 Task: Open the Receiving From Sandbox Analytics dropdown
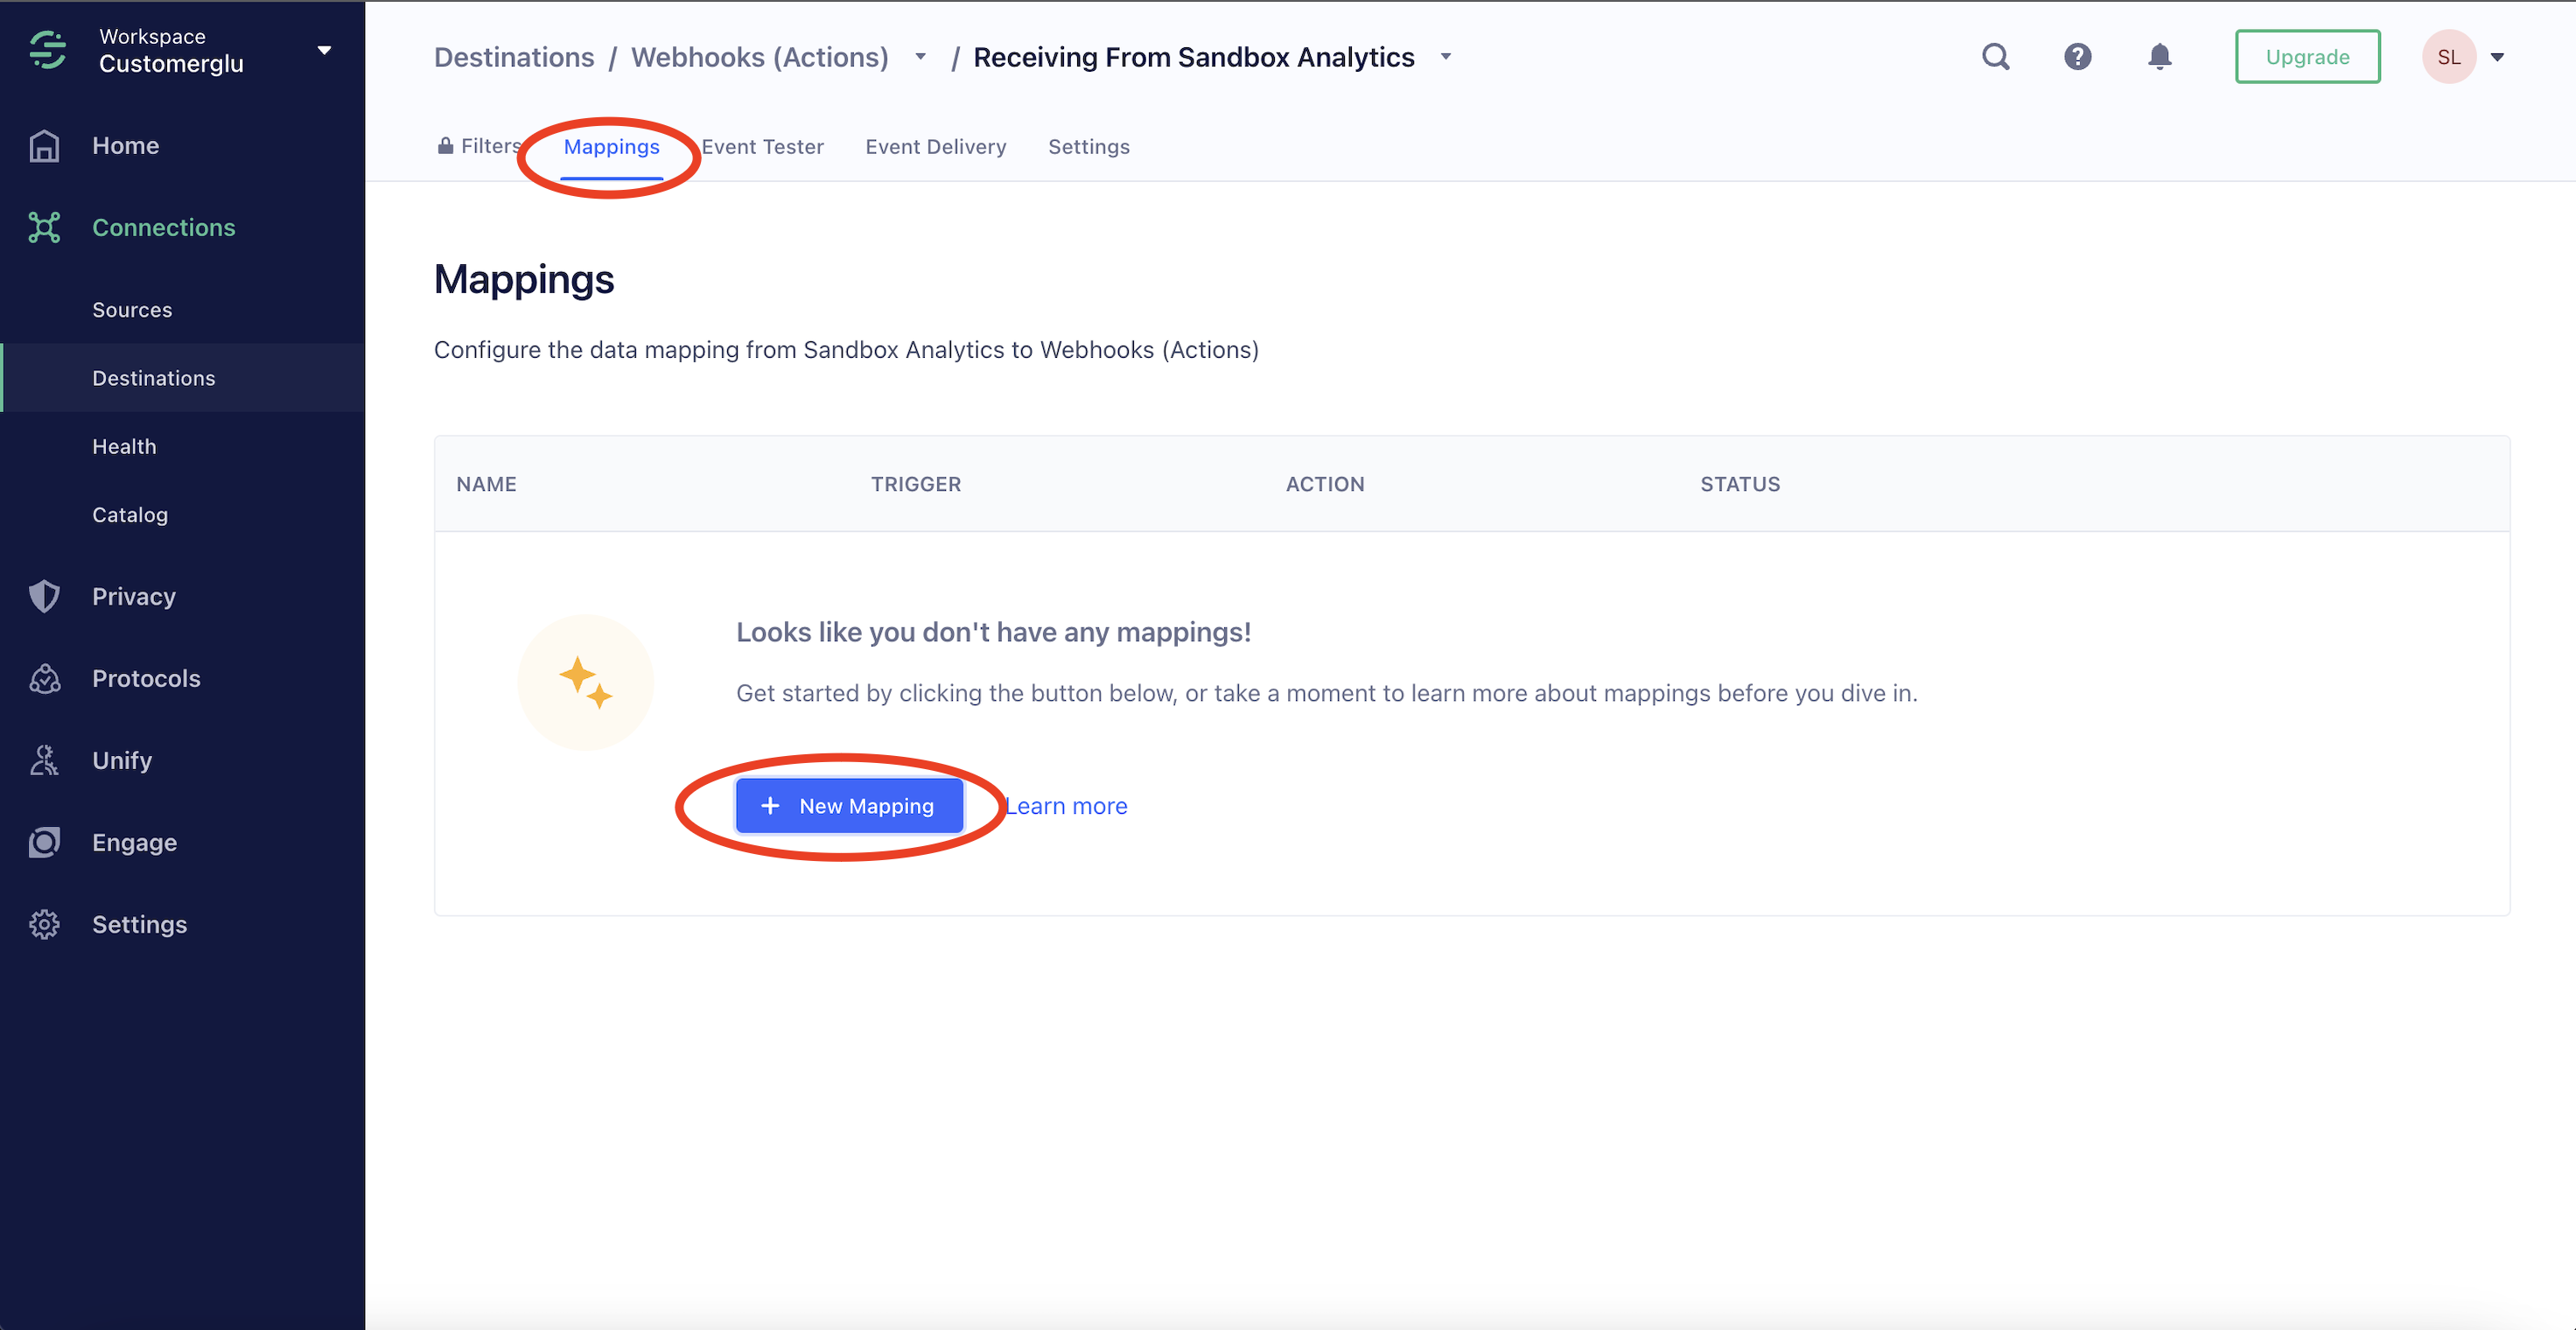click(x=1445, y=57)
